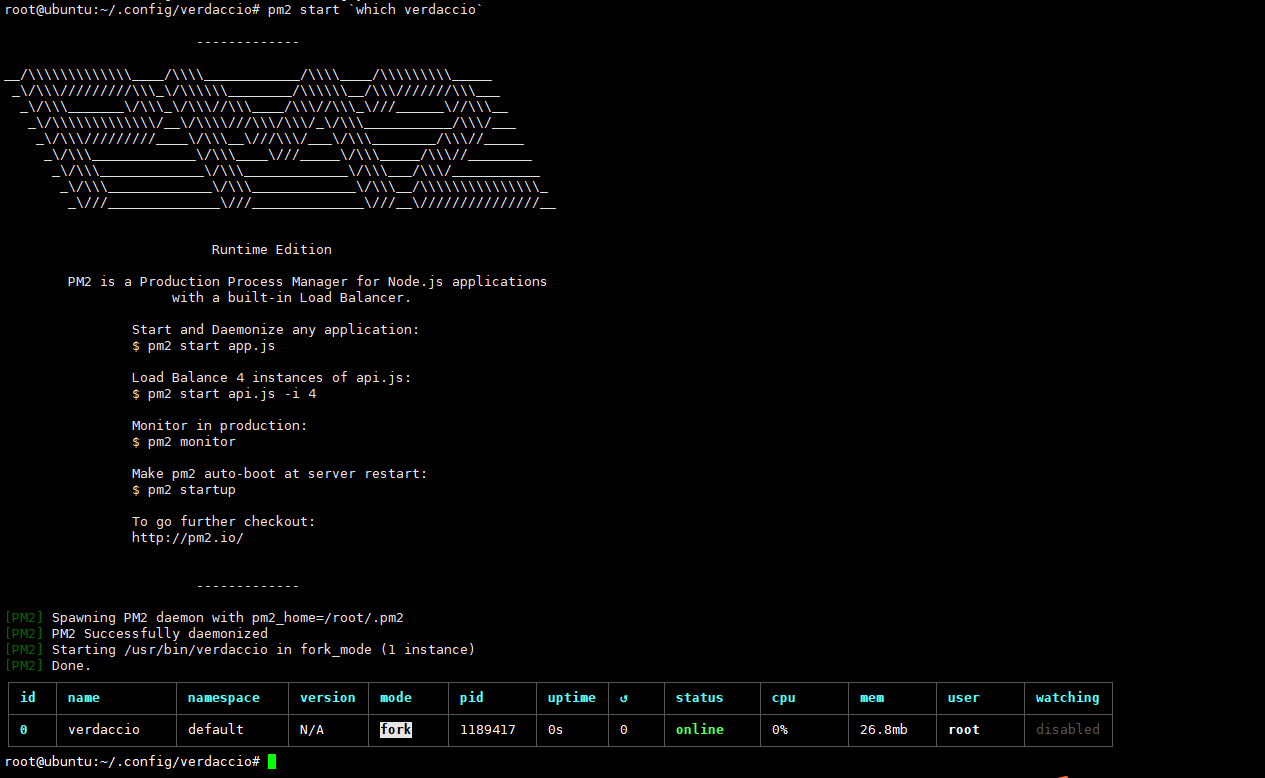1265x778 pixels.
Task: Click the 'cpu' column header
Action: 784,698
